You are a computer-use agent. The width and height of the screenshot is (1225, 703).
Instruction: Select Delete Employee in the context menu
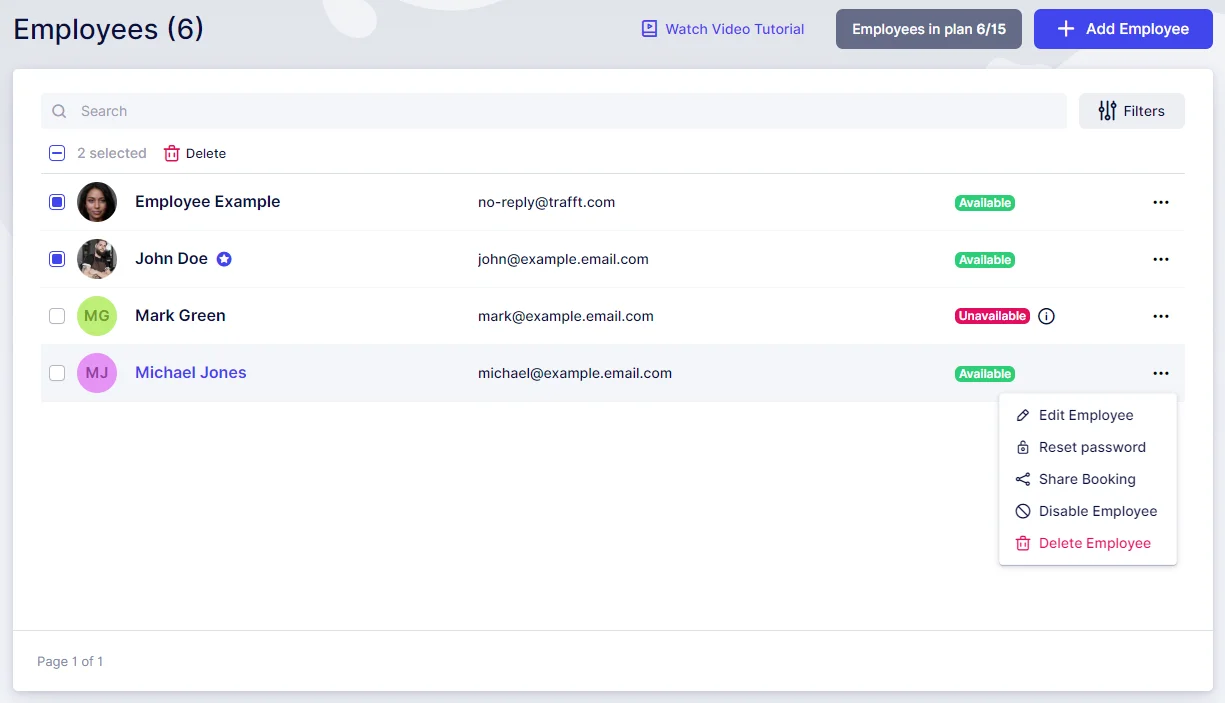click(x=1094, y=543)
